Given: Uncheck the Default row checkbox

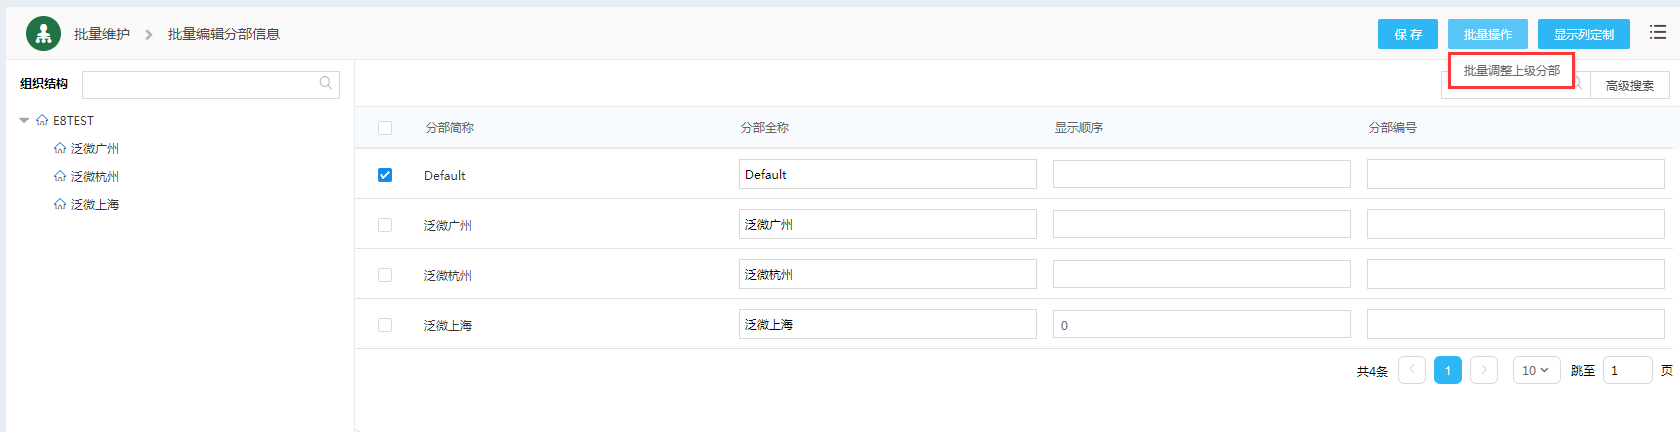Looking at the screenshot, I should coord(385,175).
